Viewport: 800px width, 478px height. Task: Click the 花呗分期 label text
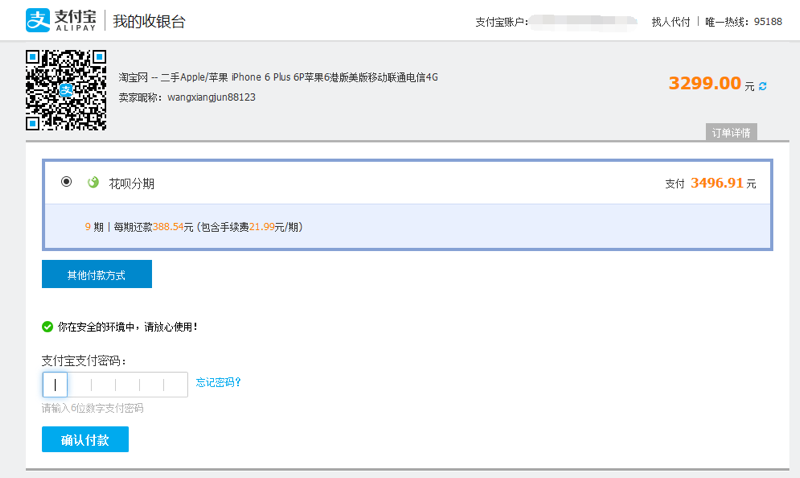pyautogui.click(x=132, y=184)
